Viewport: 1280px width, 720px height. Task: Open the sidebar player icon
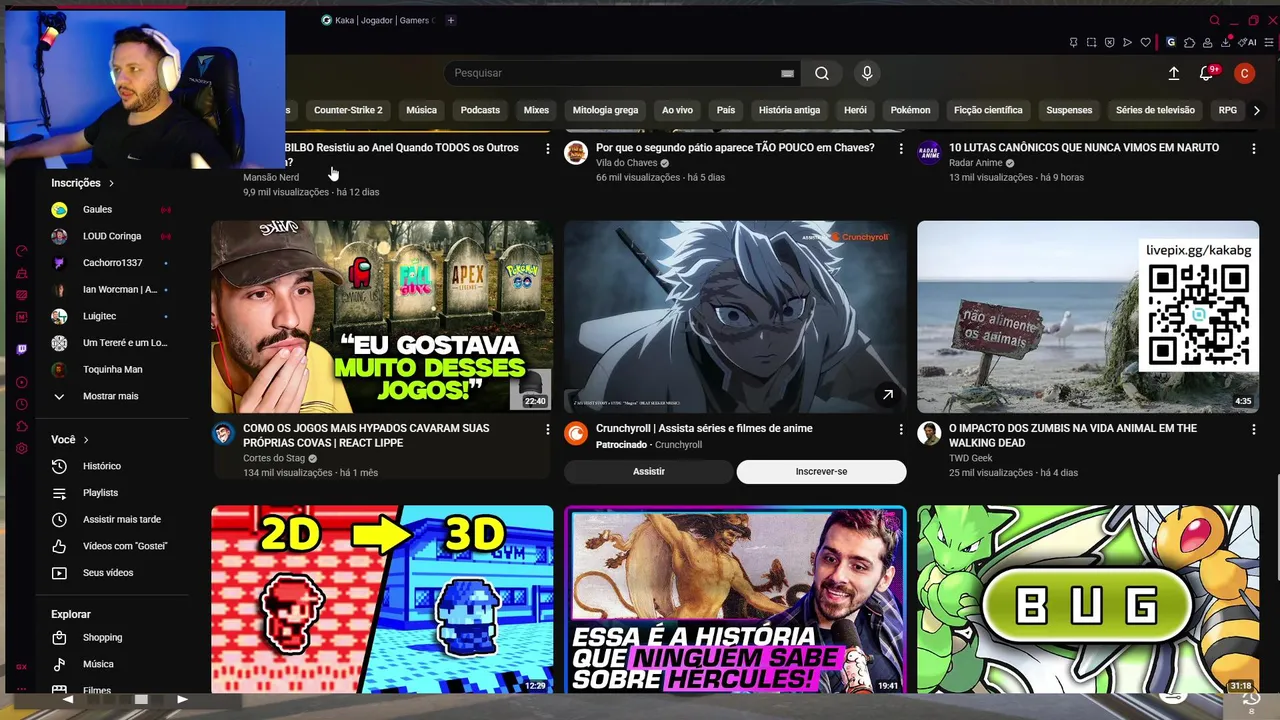point(22,382)
